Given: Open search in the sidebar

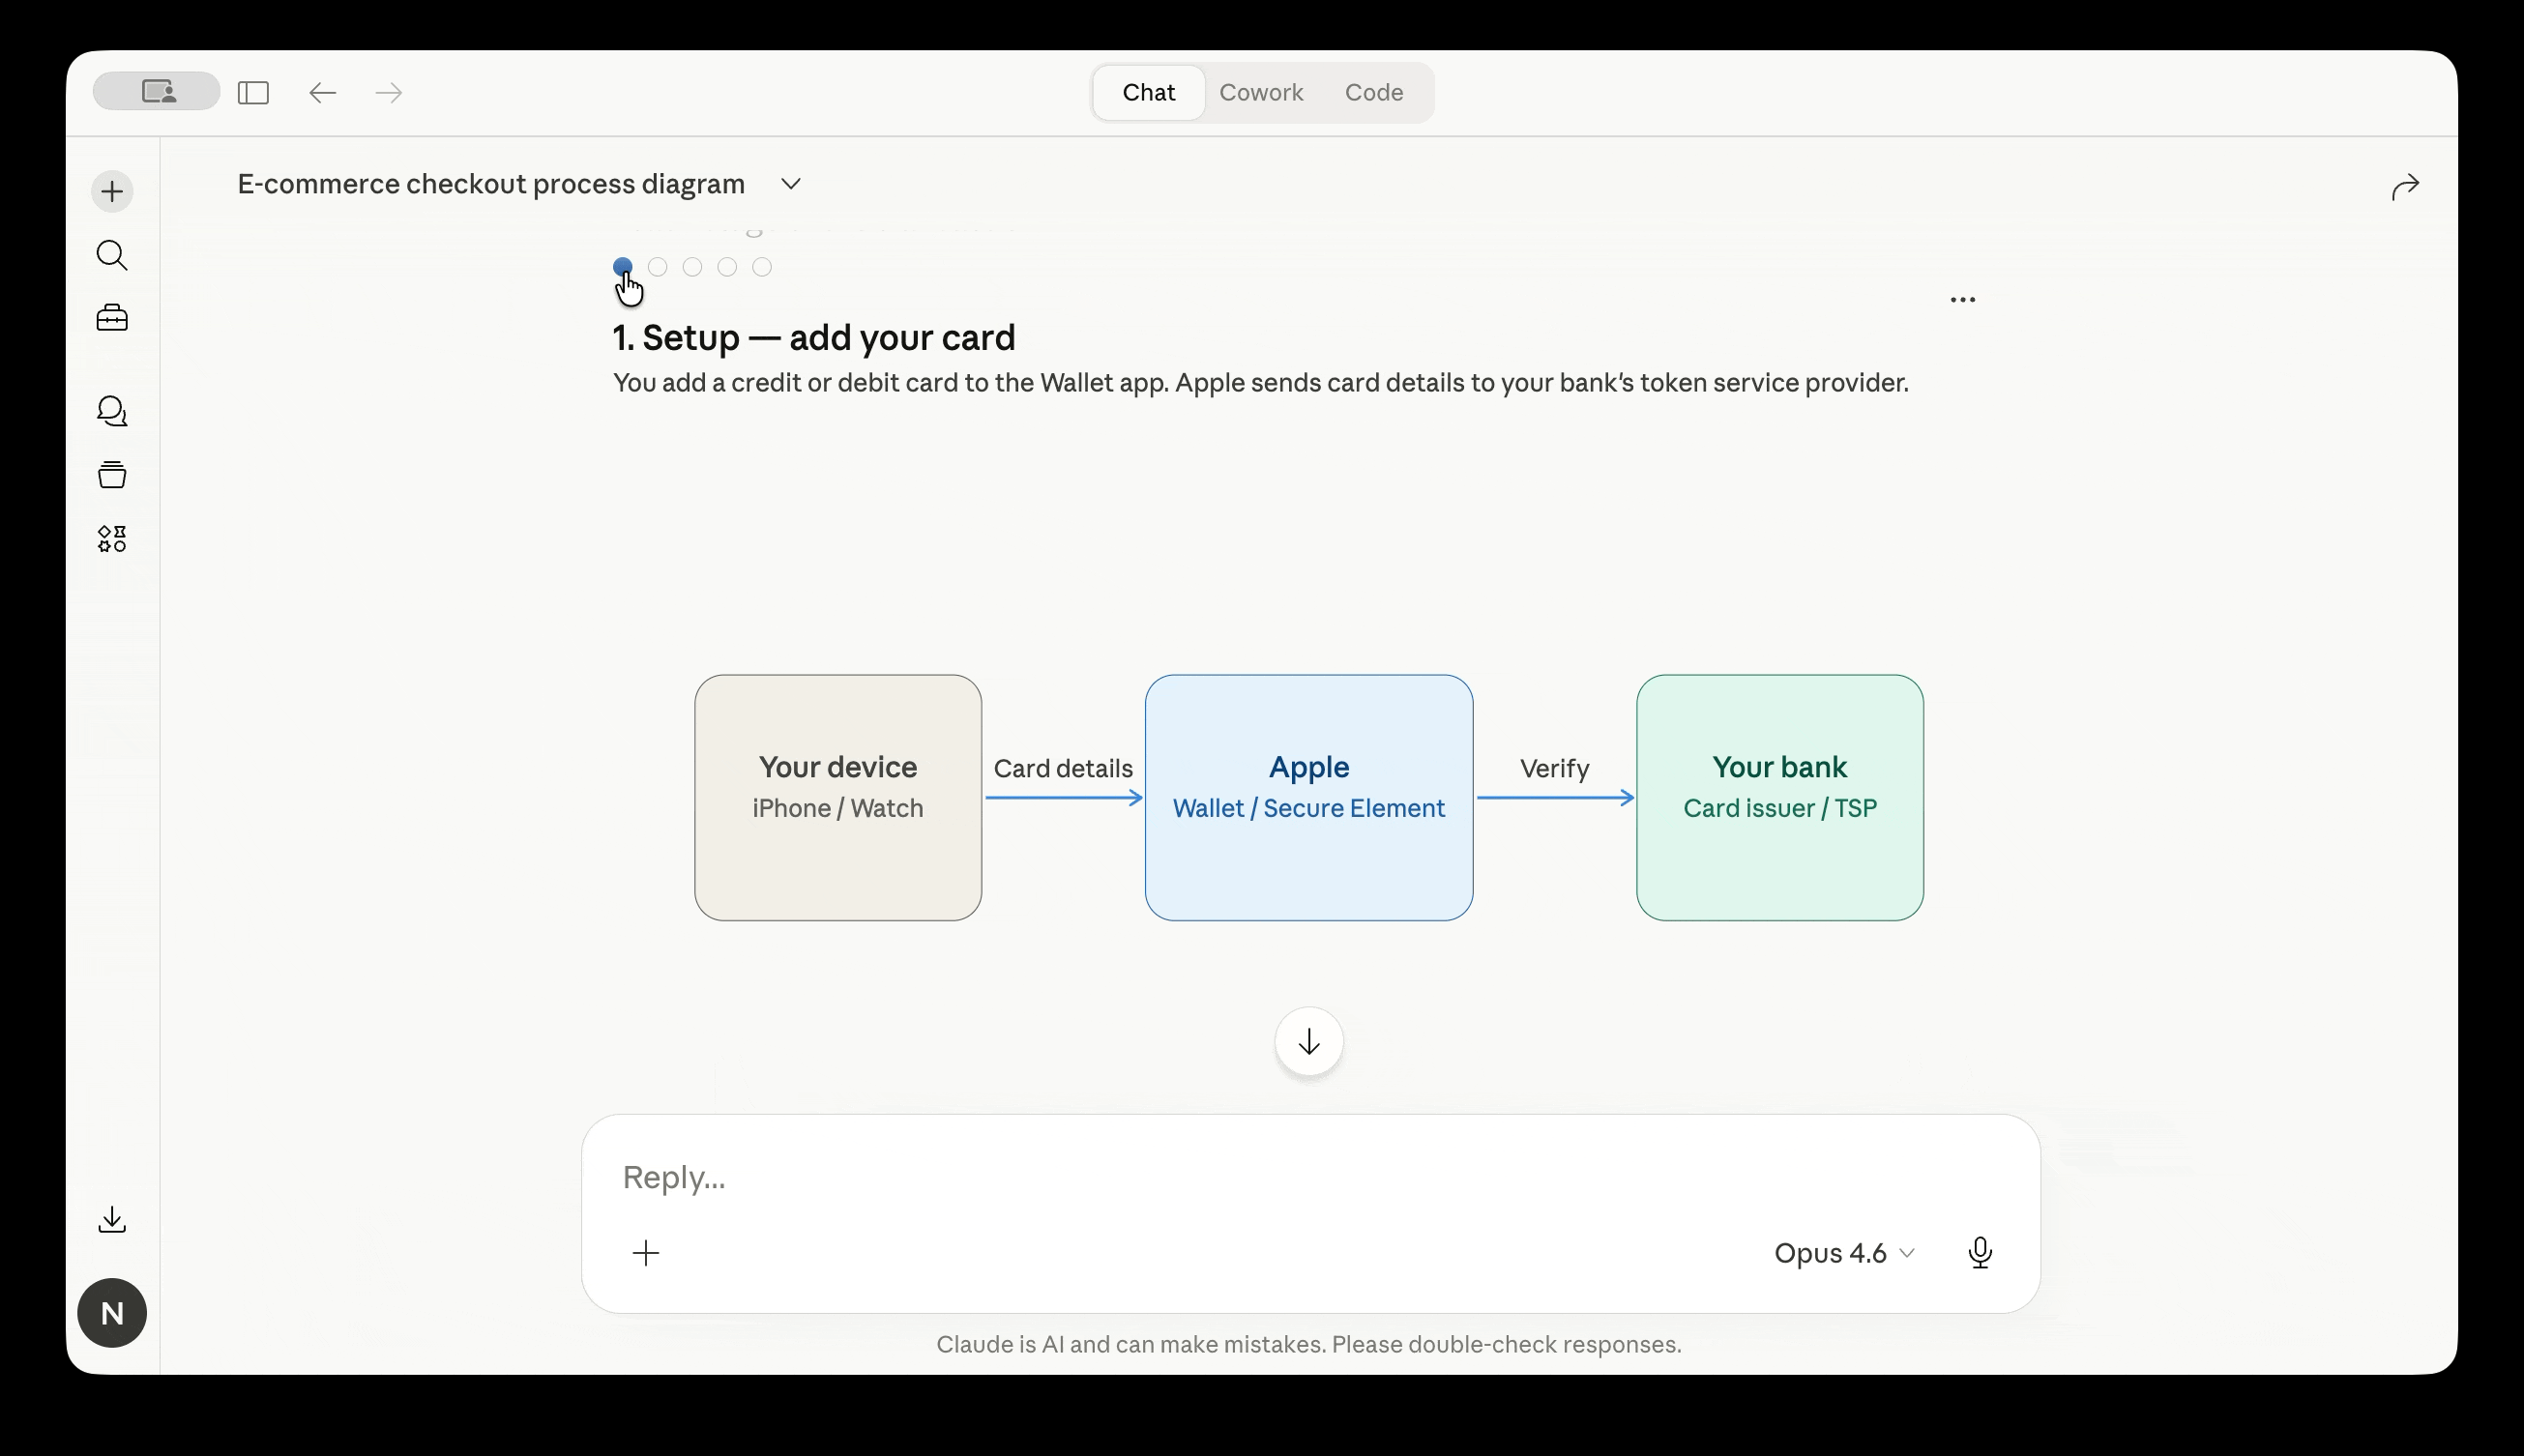Looking at the screenshot, I should (x=112, y=255).
